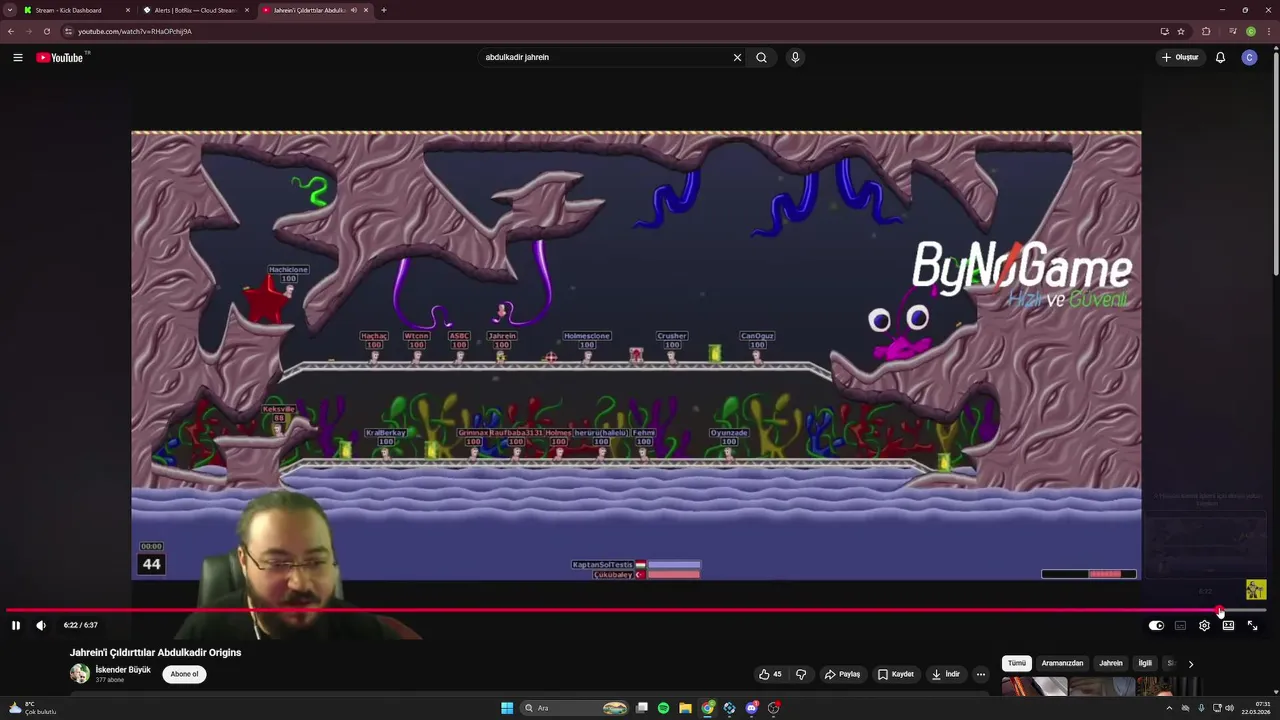Like the video
1280x720 pixels.
tap(770, 674)
